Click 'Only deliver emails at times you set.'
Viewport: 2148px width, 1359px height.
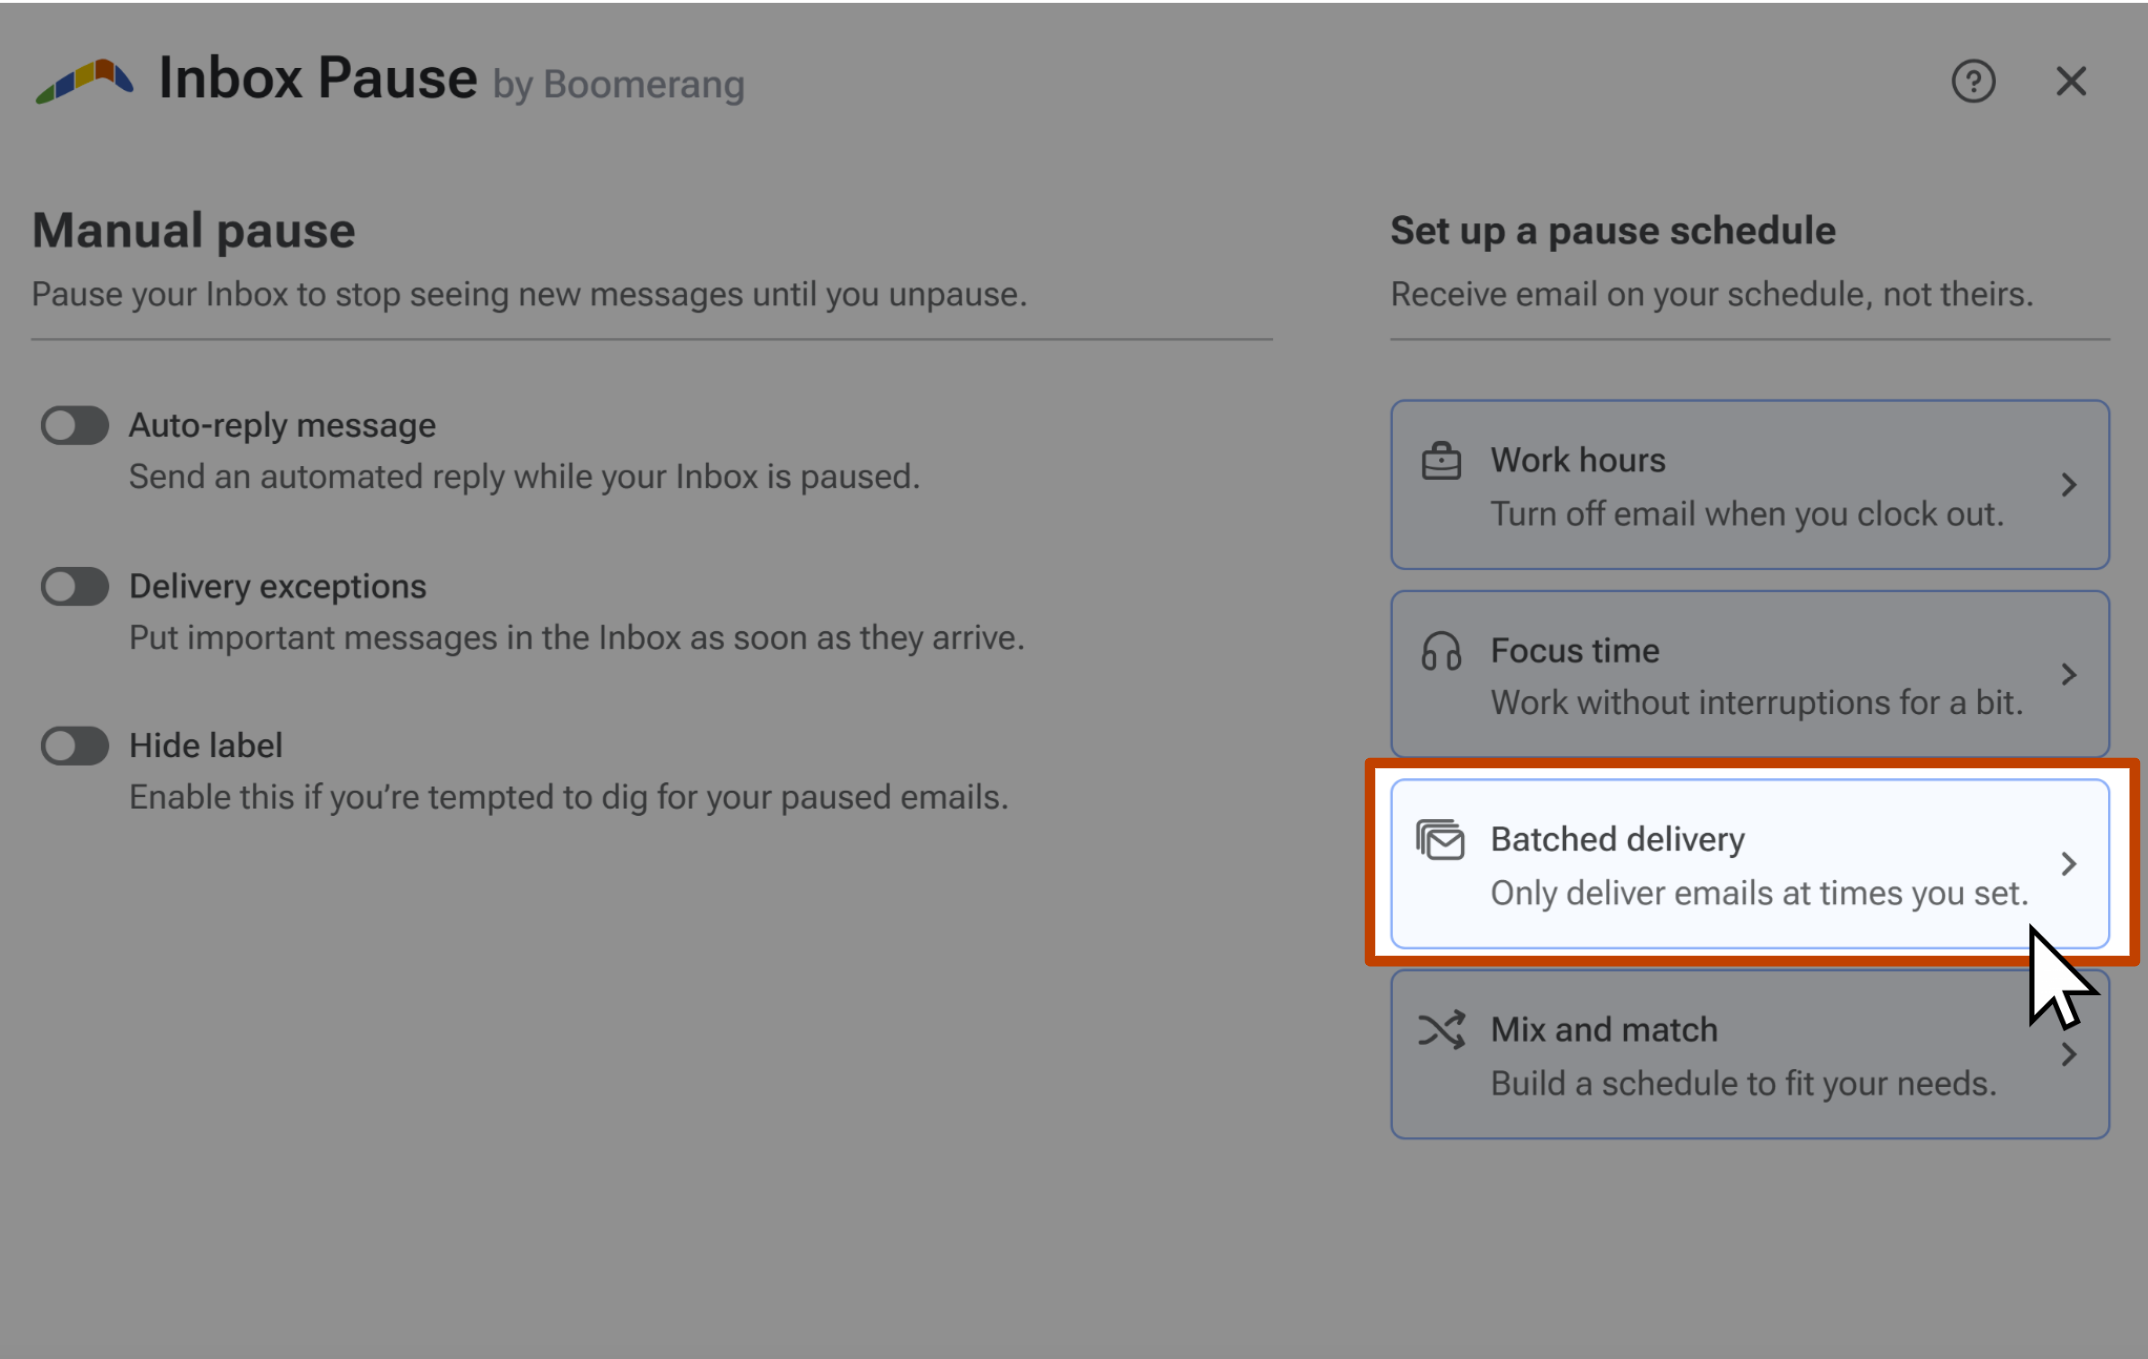click(1760, 893)
